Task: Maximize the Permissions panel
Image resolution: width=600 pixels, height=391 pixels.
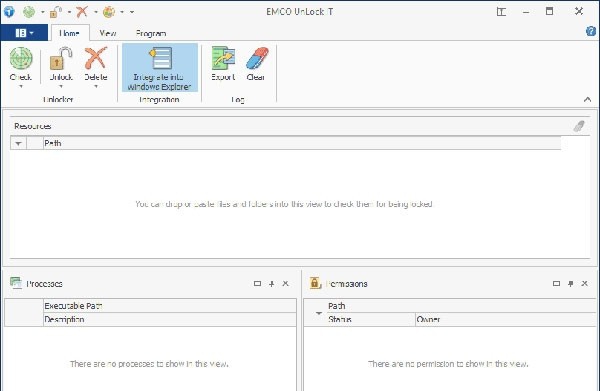Action: (556, 283)
